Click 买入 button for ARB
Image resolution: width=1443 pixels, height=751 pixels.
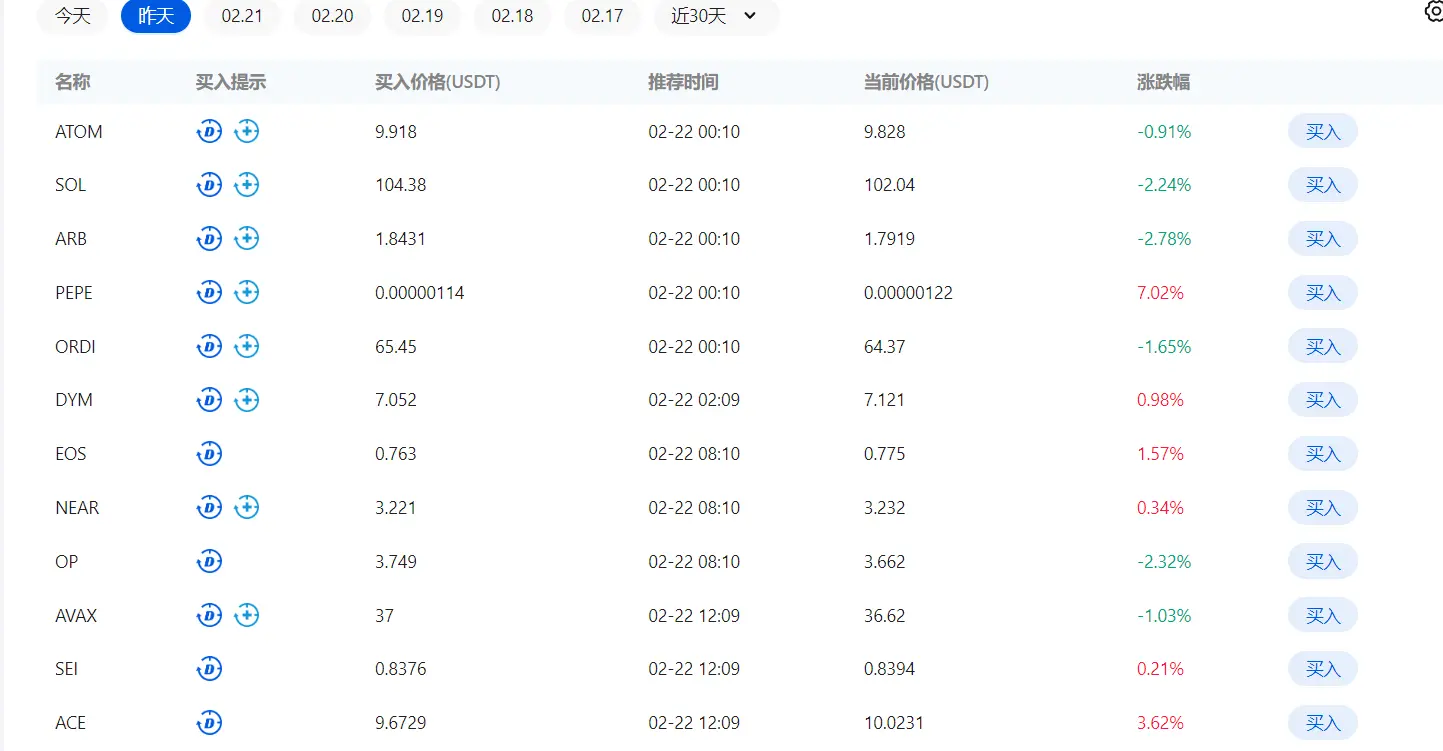1322,239
